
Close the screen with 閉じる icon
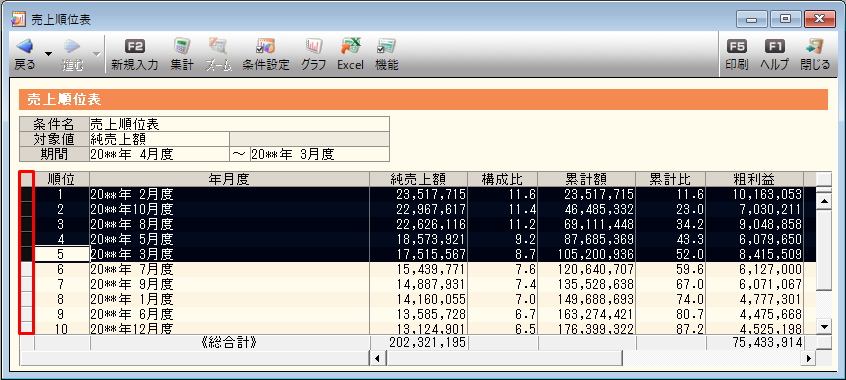tap(815, 46)
